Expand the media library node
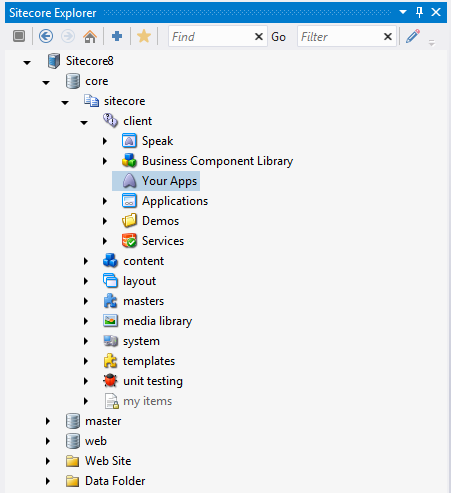Image resolution: width=451 pixels, height=493 pixels. (86, 321)
